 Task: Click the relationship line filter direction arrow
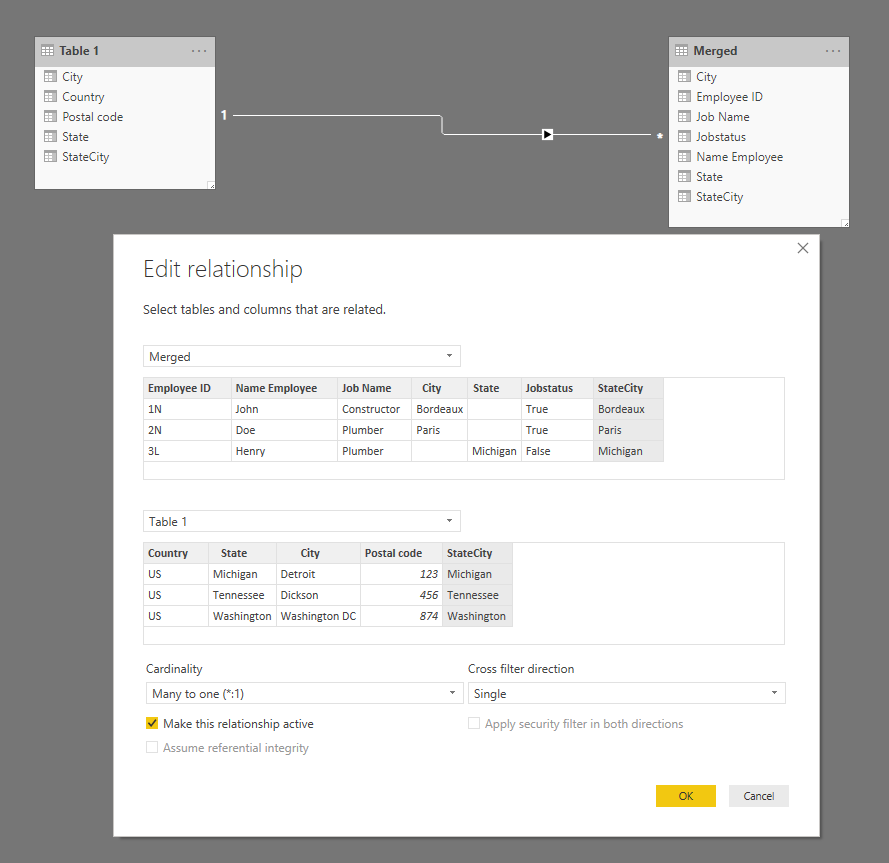(547, 134)
